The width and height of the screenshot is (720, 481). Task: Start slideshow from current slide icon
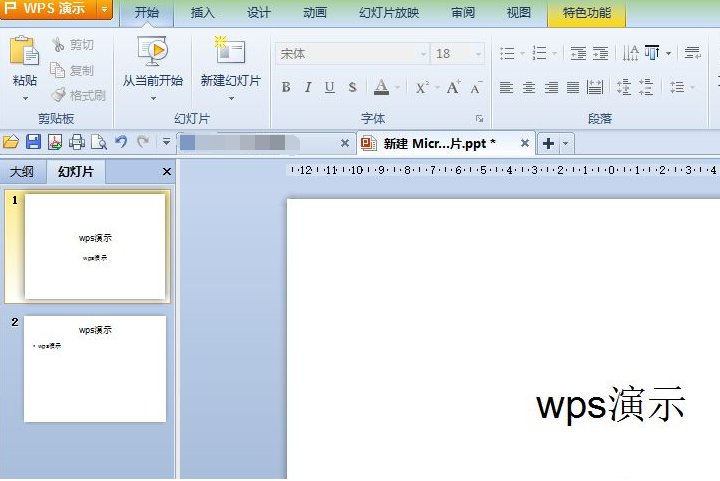tap(153, 50)
